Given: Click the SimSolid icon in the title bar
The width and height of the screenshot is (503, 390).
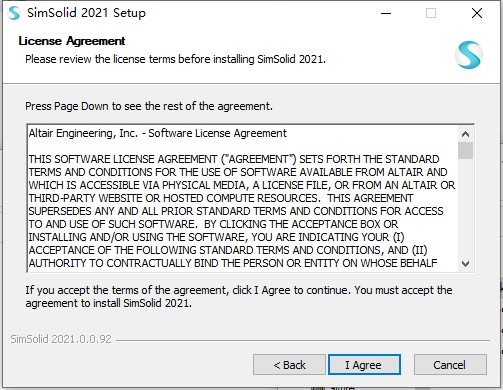Looking at the screenshot, I should coord(14,13).
